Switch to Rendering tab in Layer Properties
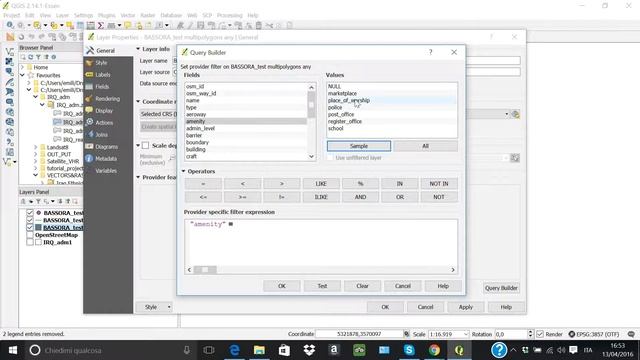 pyautogui.click(x=107, y=99)
